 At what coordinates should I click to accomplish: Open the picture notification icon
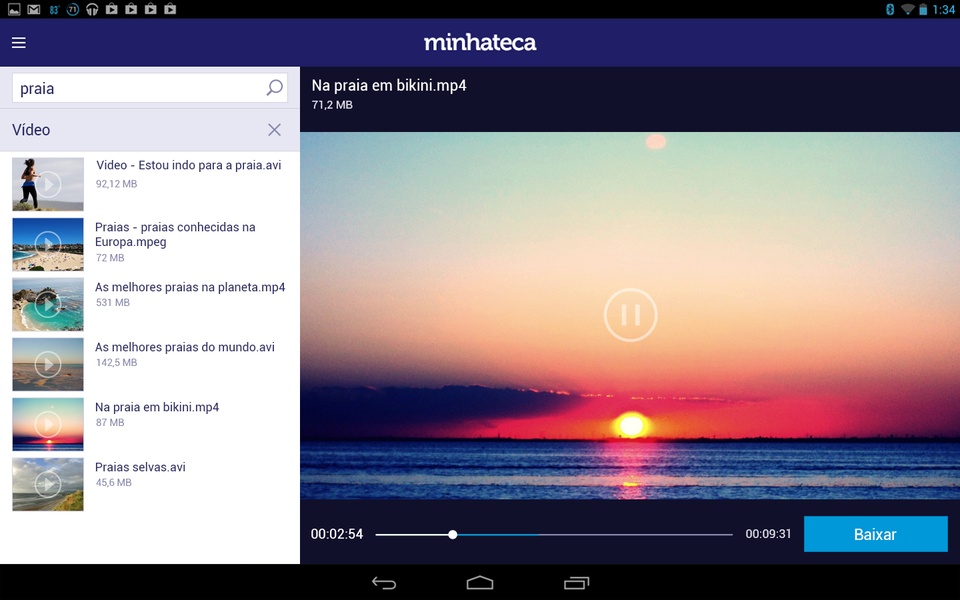click(14, 9)
